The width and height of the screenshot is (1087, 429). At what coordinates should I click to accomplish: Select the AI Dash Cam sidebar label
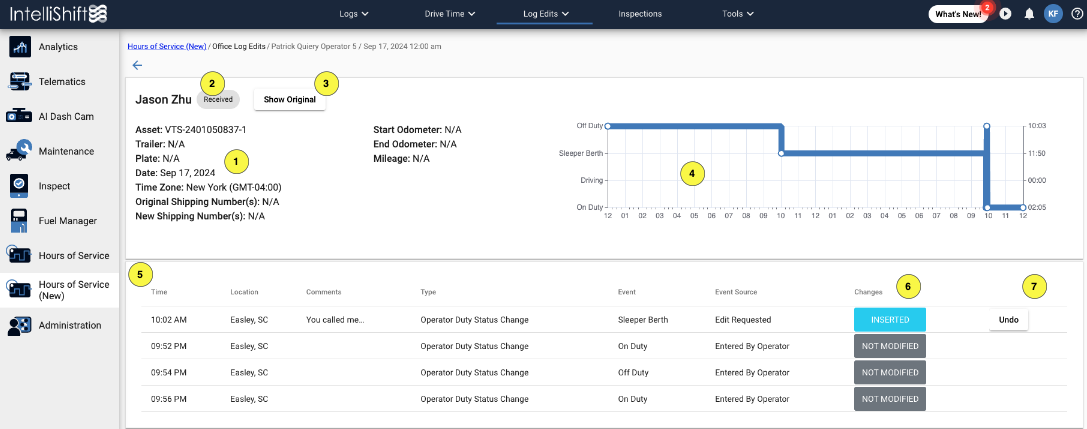point(67,116)
